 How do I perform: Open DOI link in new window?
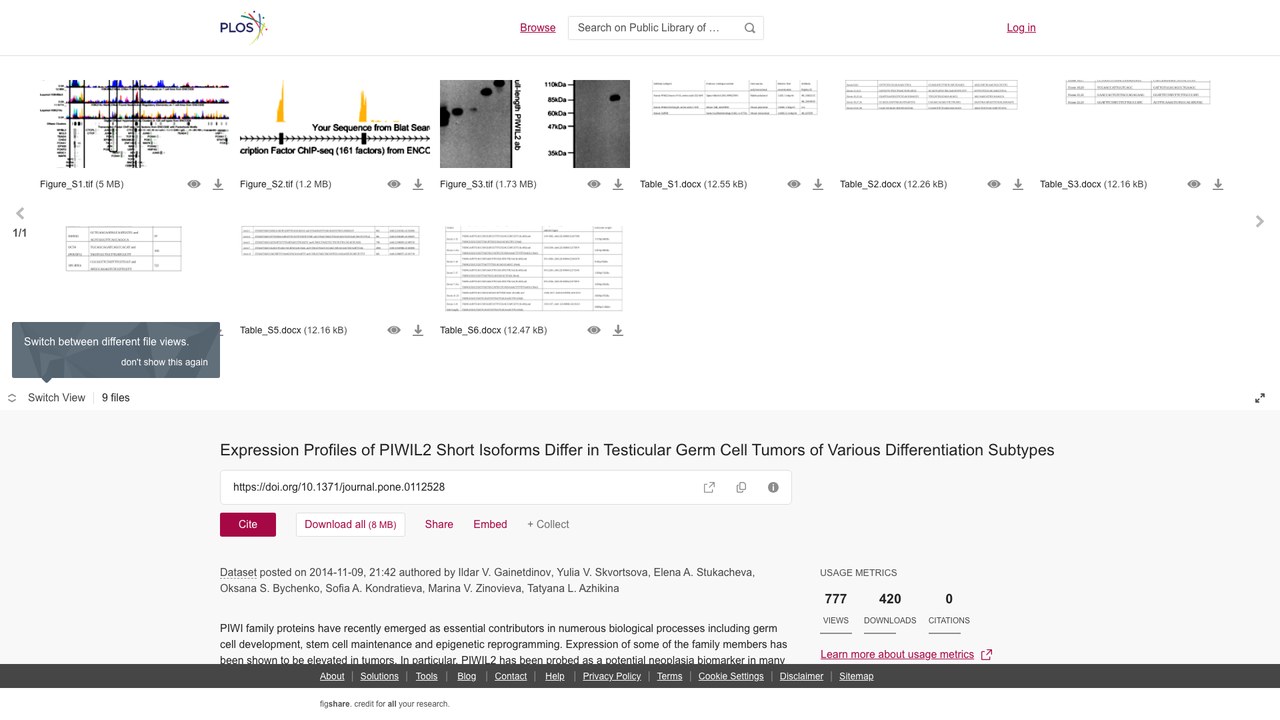[709, 487]
